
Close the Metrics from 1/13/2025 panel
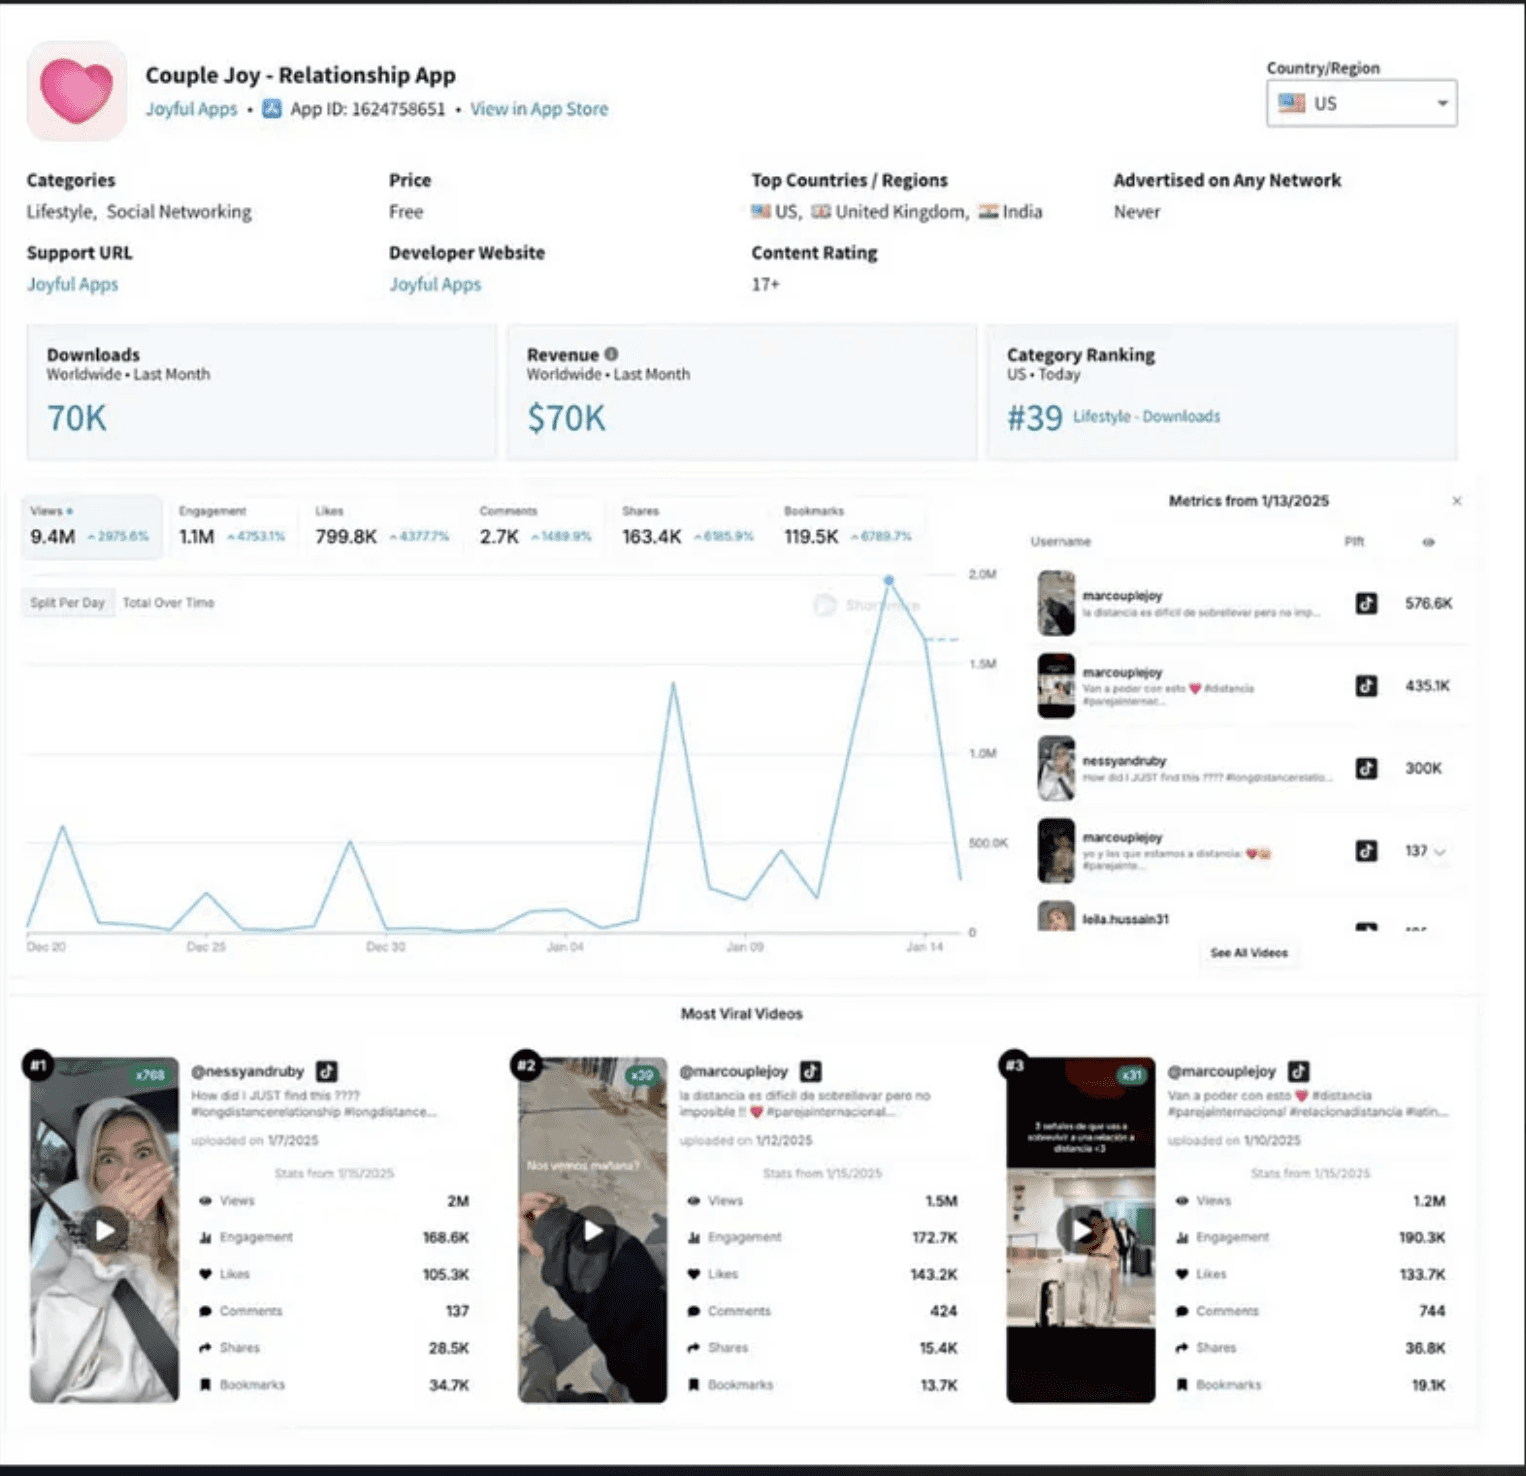pos(1457,501)
